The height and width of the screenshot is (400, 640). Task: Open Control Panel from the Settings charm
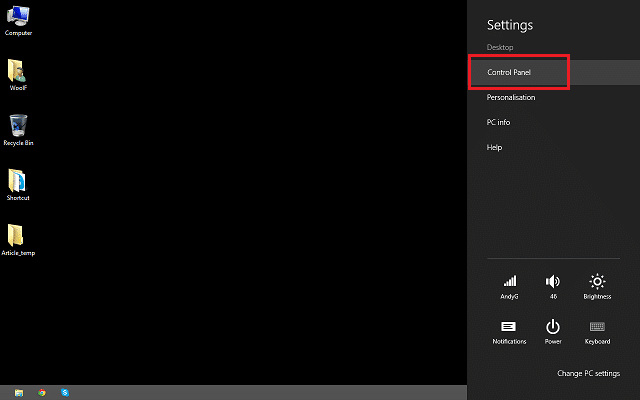(553, 72)
